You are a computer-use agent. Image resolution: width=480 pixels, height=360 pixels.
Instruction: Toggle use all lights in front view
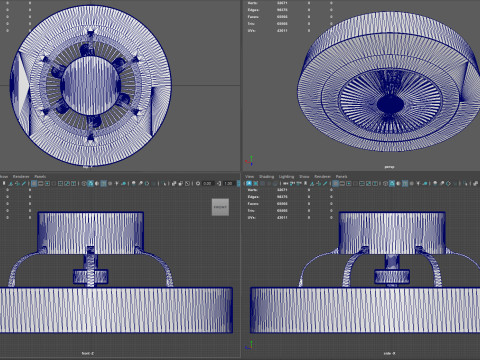[x=117, y=184]
